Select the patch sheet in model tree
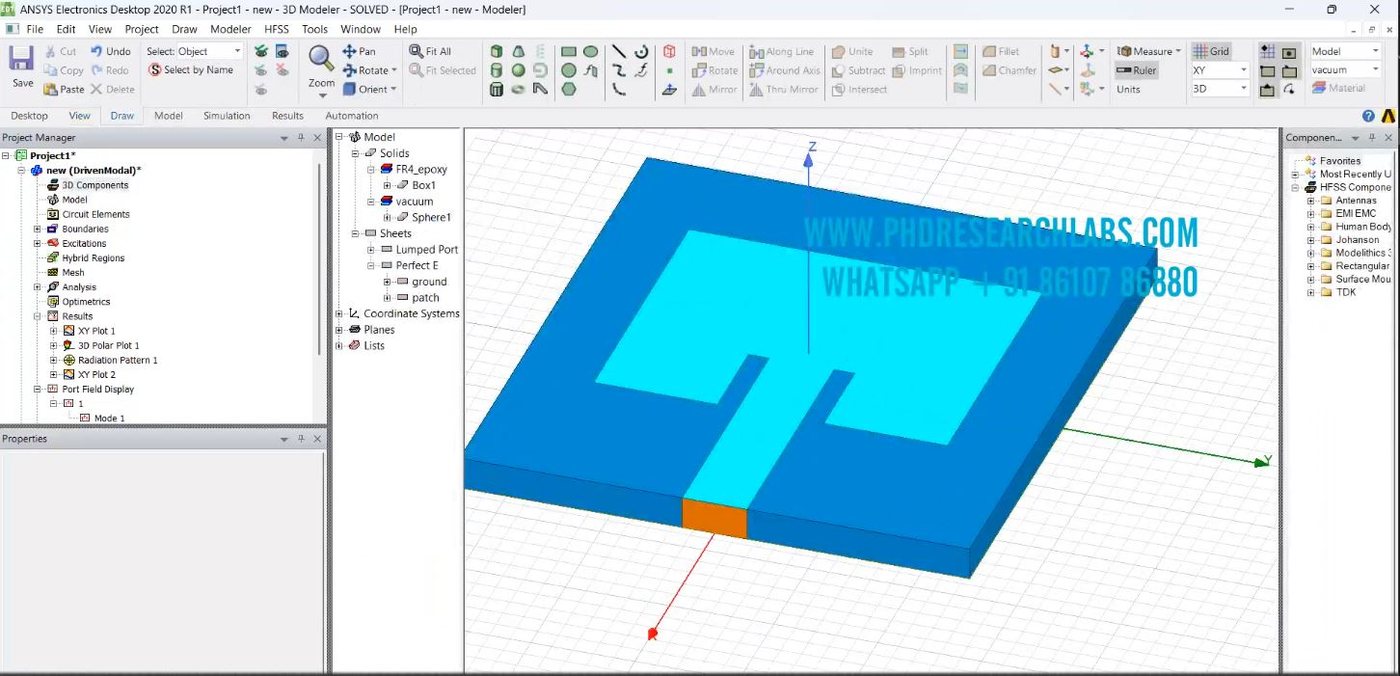 pyautogui.click(x=425, y=298)
